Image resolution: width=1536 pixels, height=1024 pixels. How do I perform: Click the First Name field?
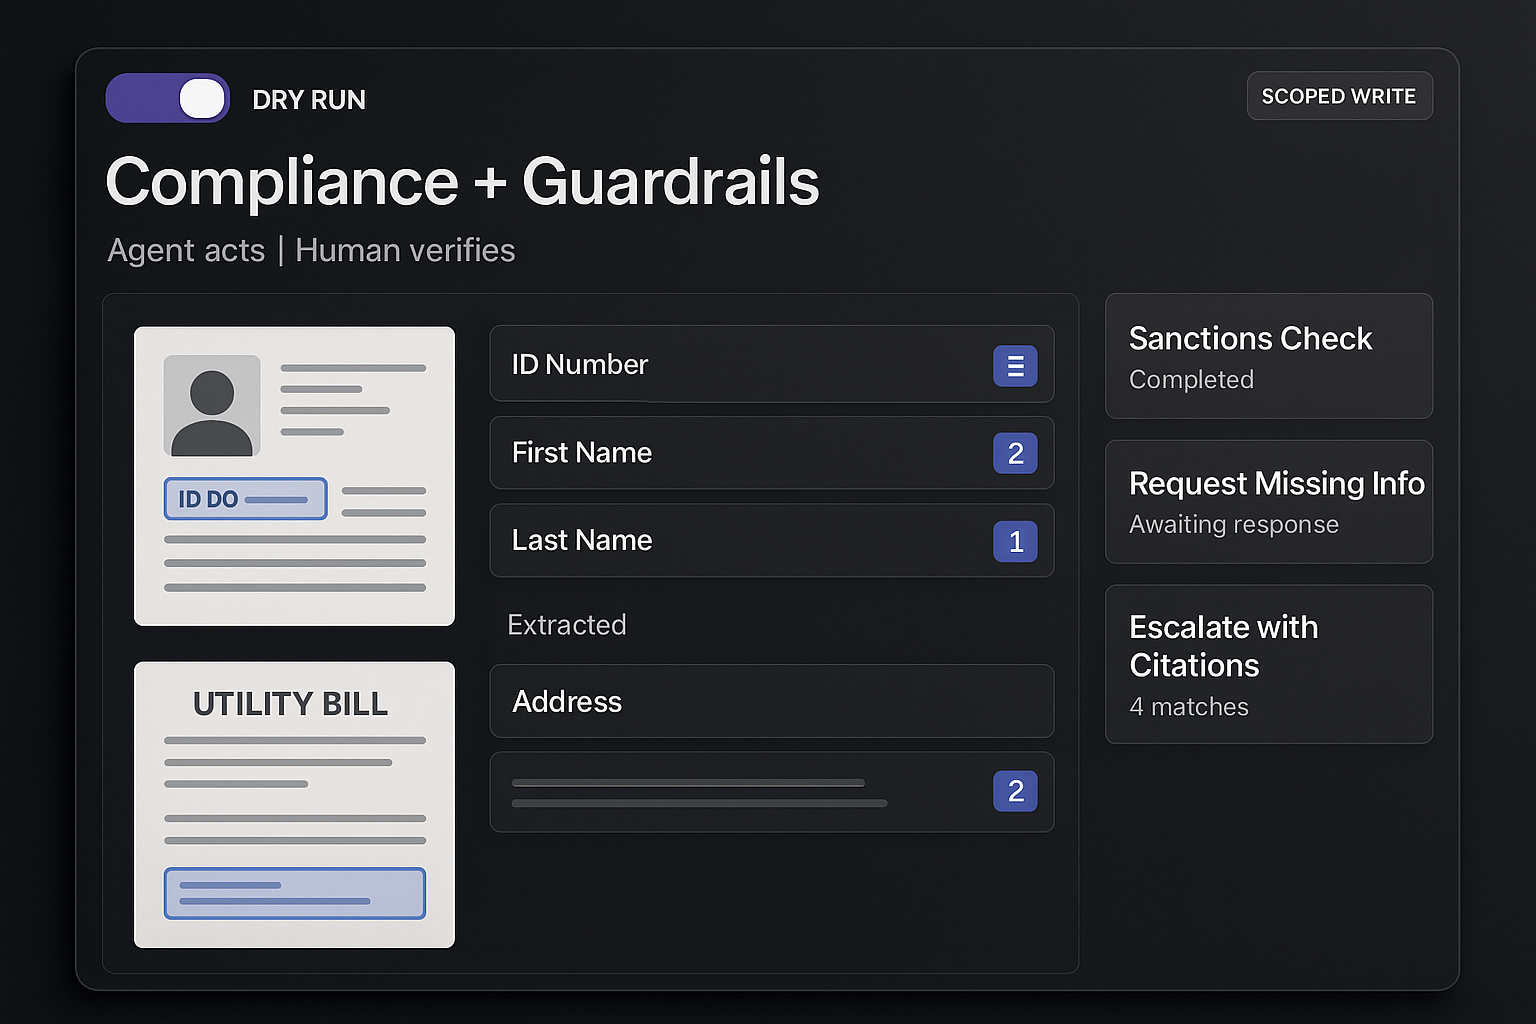point(740,453)
